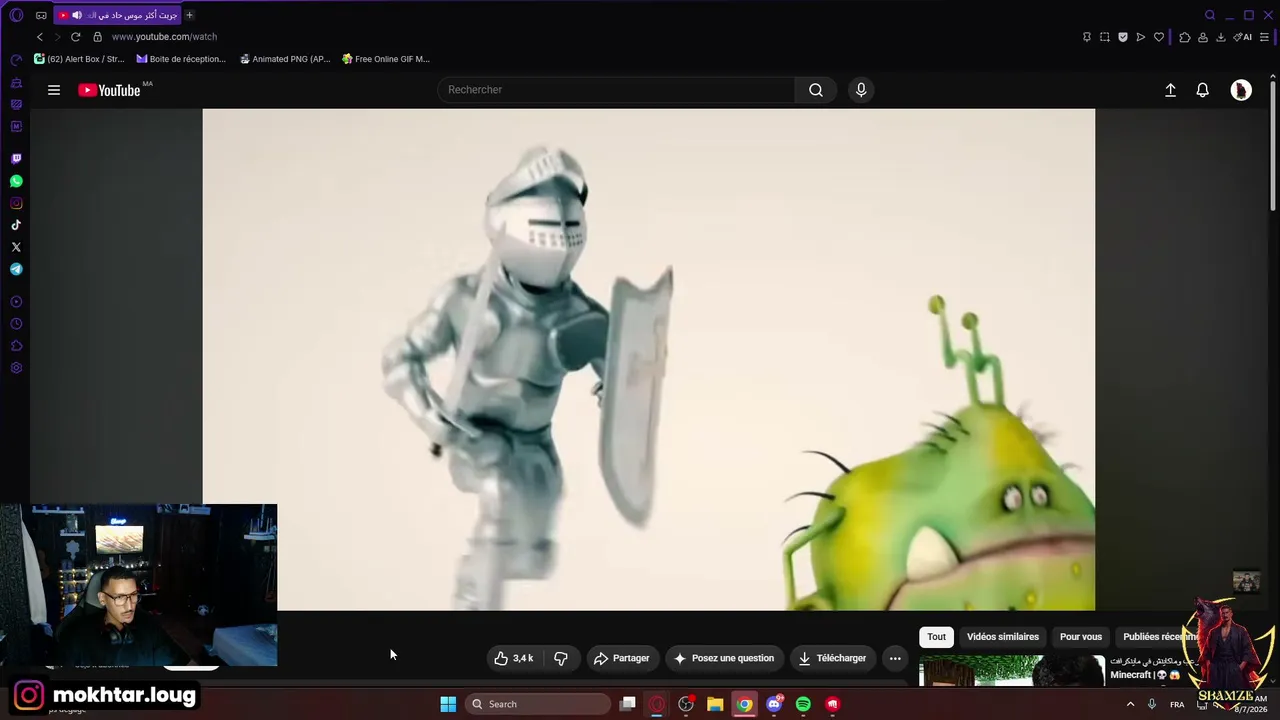Open File Explorer from the taskbar

(x=715, y=704)
